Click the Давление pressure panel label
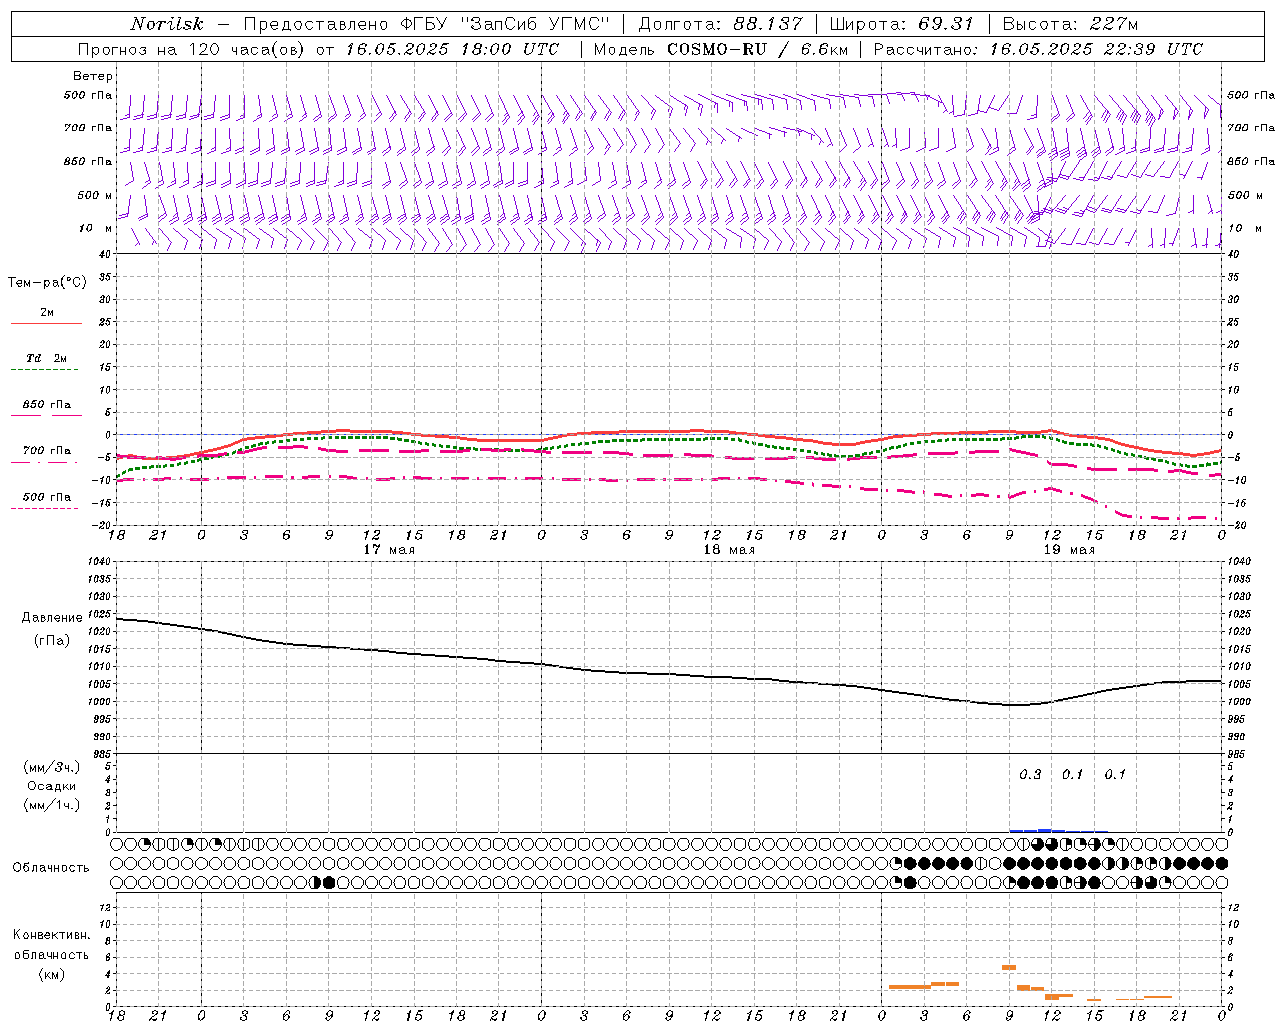Image resolution: width=1280 pixels, height=1024 pixels. pyautogui.click(x=52, y=618)
